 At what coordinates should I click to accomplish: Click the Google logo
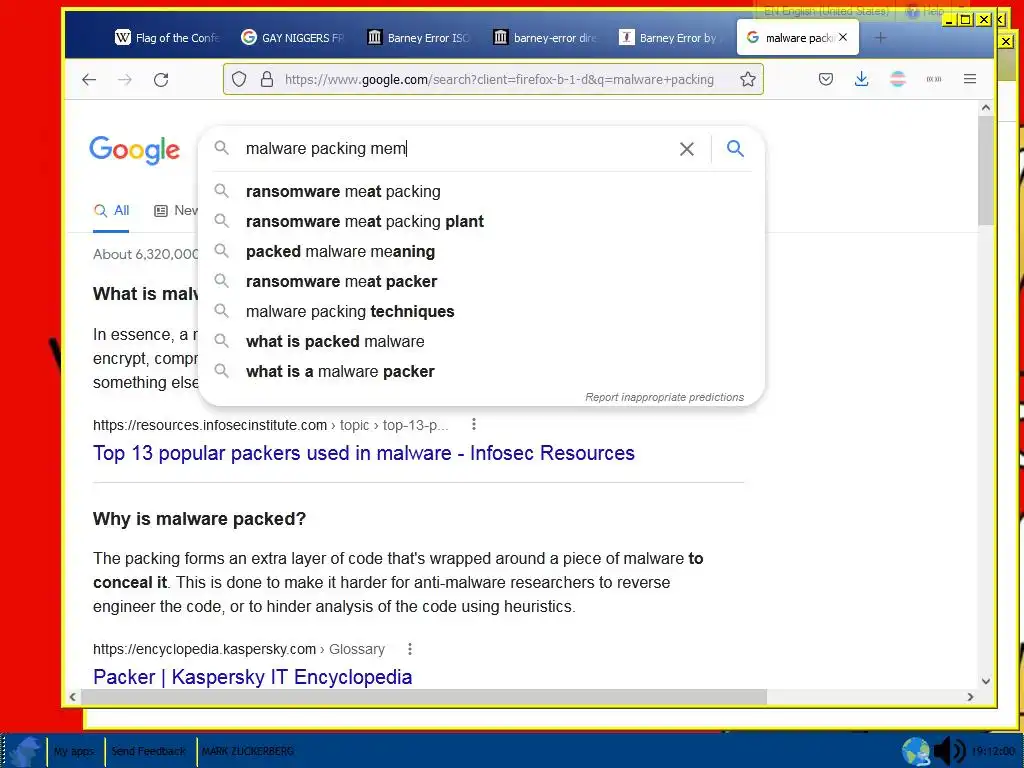[x=135, y=150]
